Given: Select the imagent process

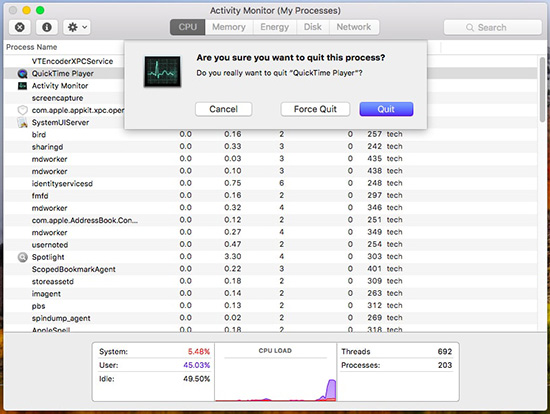Looking at the screenshot, I should 46,294.
